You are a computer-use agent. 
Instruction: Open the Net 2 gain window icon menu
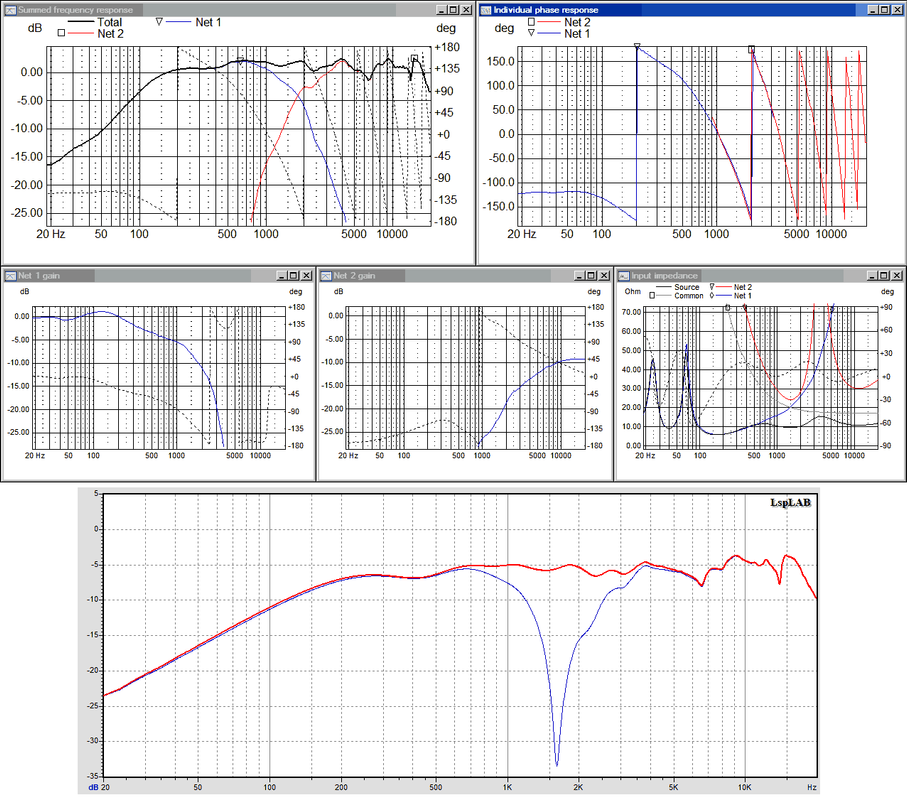coord(326,276)
